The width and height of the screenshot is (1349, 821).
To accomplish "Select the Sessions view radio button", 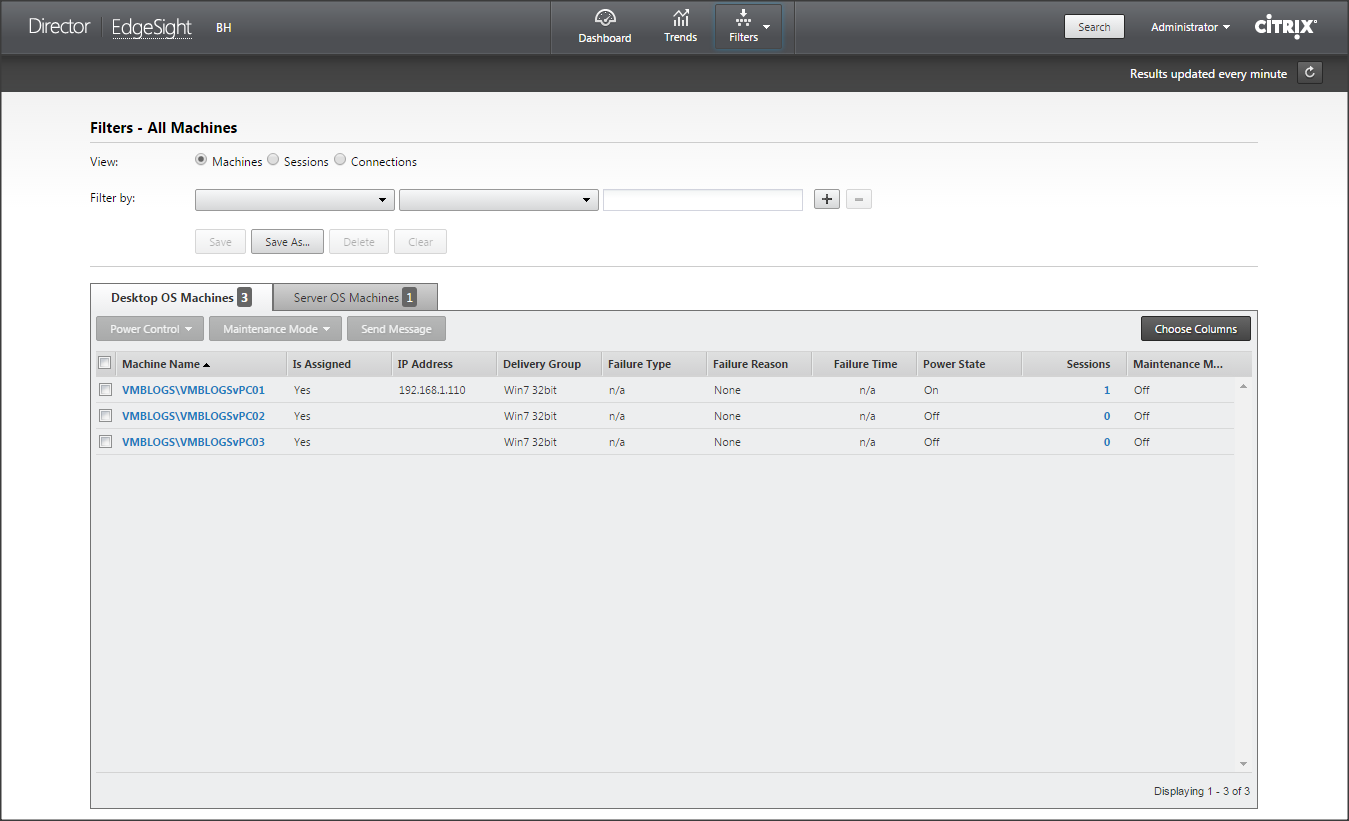I will pyautogui.click(x=274, y=160).
